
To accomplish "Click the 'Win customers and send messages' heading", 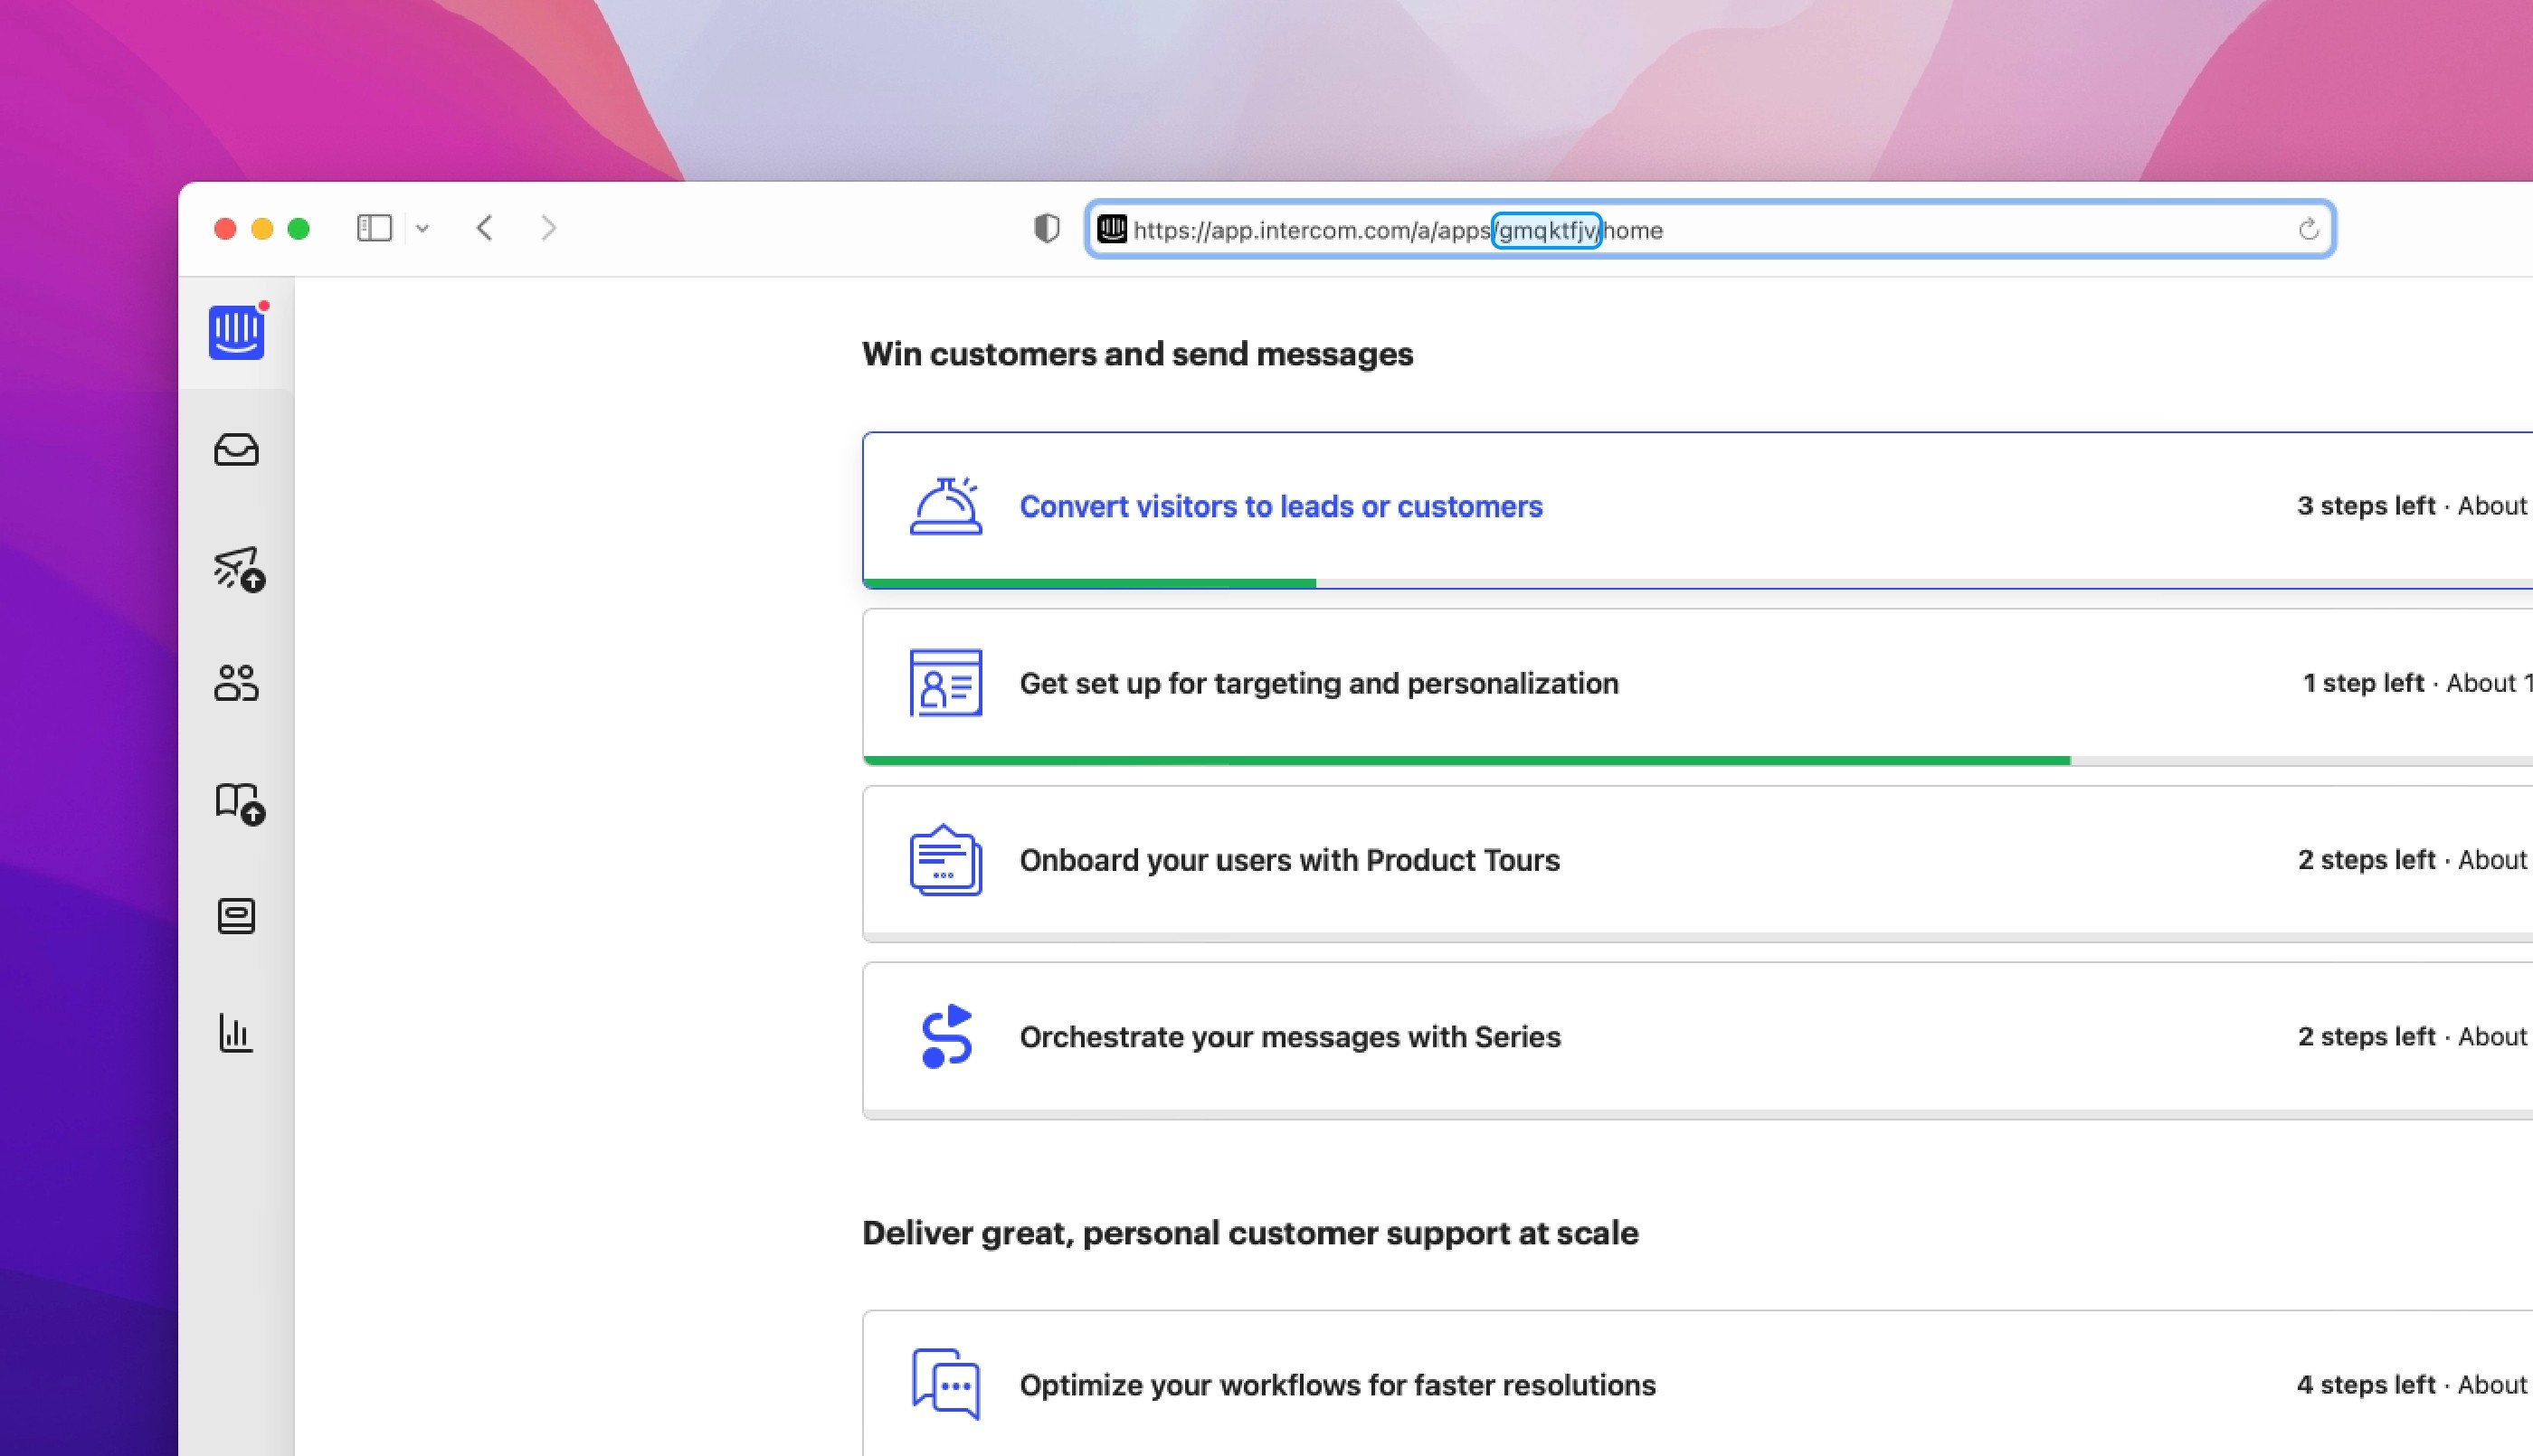I will tap(1138, 354).
